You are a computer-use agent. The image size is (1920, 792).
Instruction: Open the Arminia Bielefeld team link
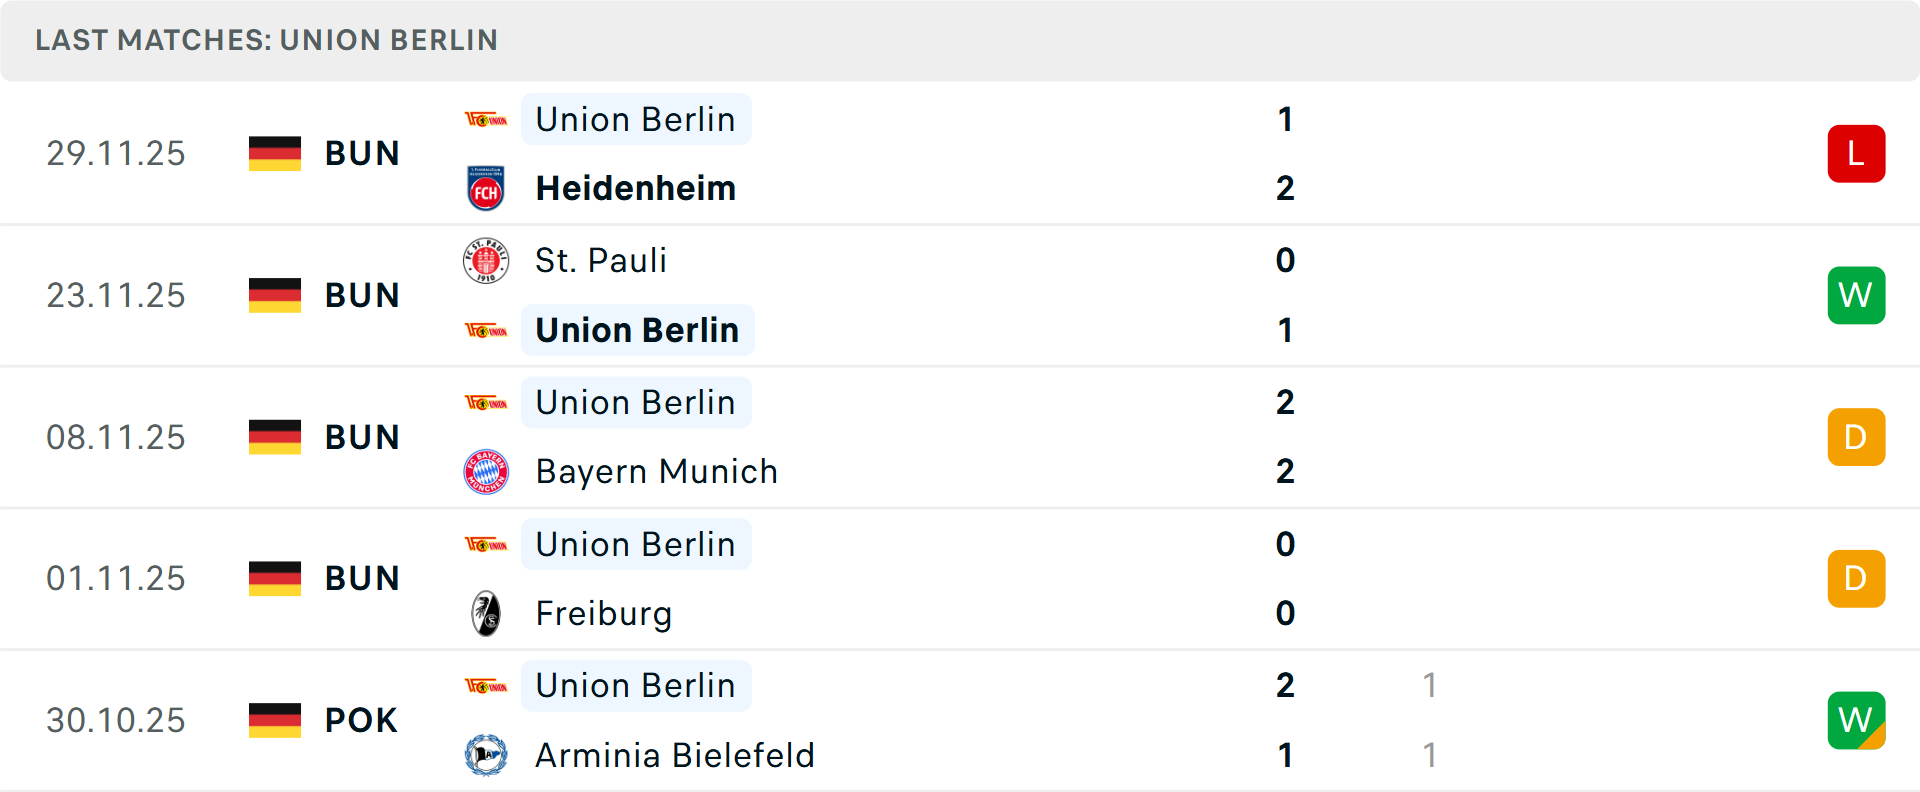(675, 756)
